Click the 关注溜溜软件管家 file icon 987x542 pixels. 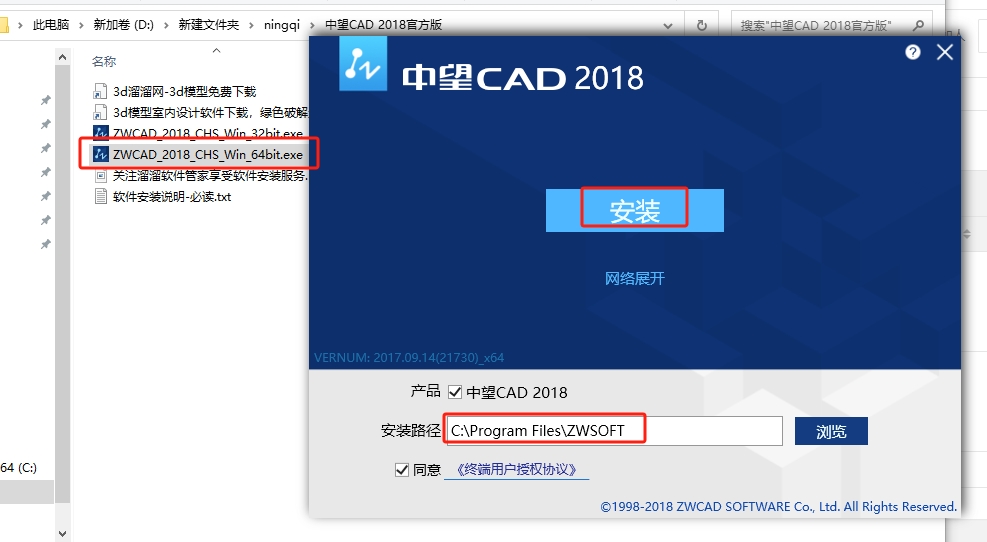100,176
